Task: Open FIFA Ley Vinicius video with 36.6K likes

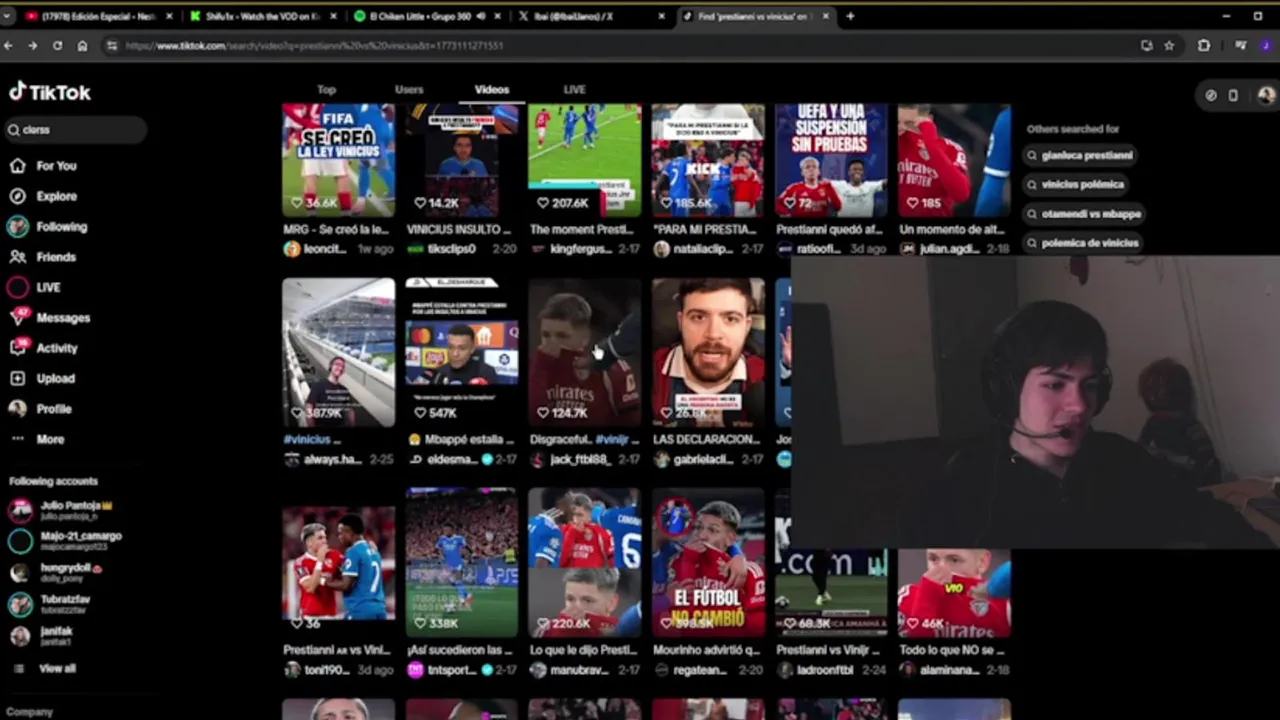Action: click(x=338, y=160)
